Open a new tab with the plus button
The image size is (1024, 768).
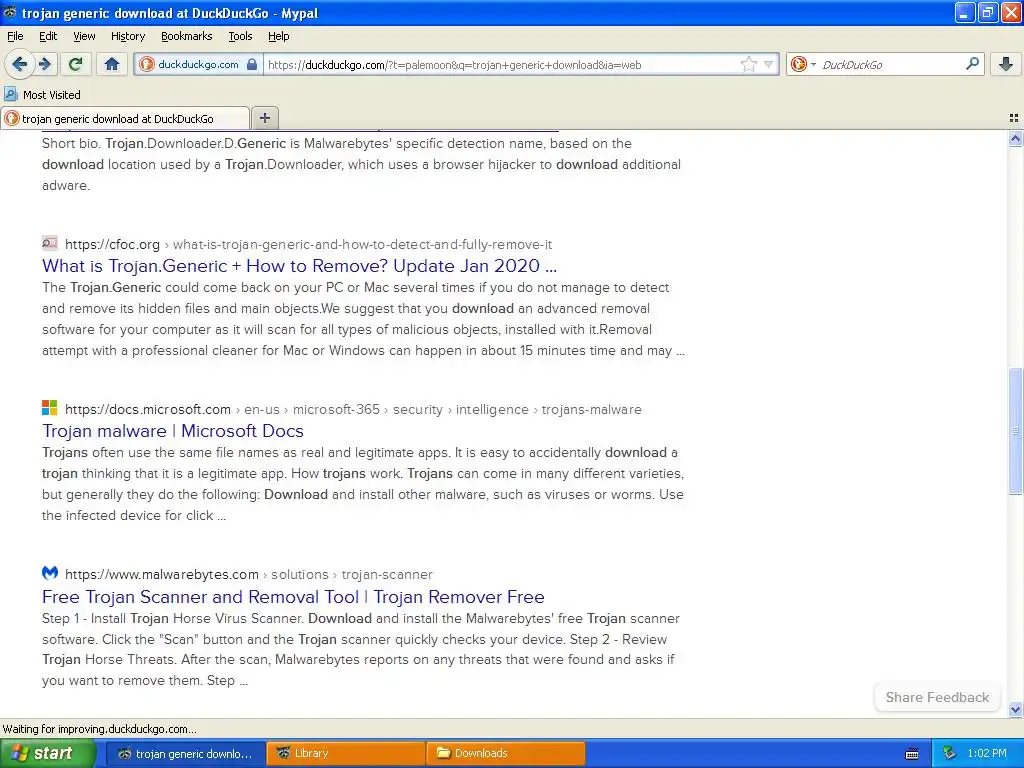click(x=264, y=118)
